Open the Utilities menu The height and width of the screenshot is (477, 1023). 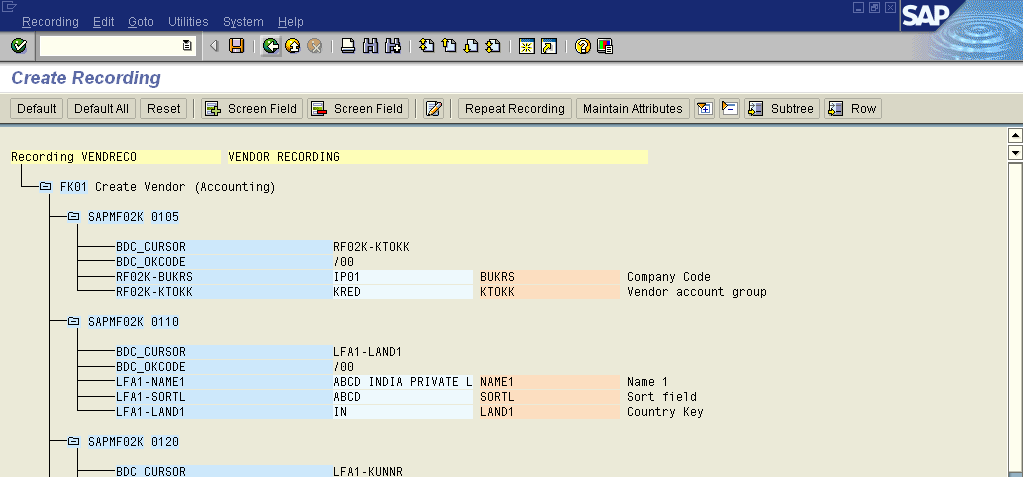[188, 21]
